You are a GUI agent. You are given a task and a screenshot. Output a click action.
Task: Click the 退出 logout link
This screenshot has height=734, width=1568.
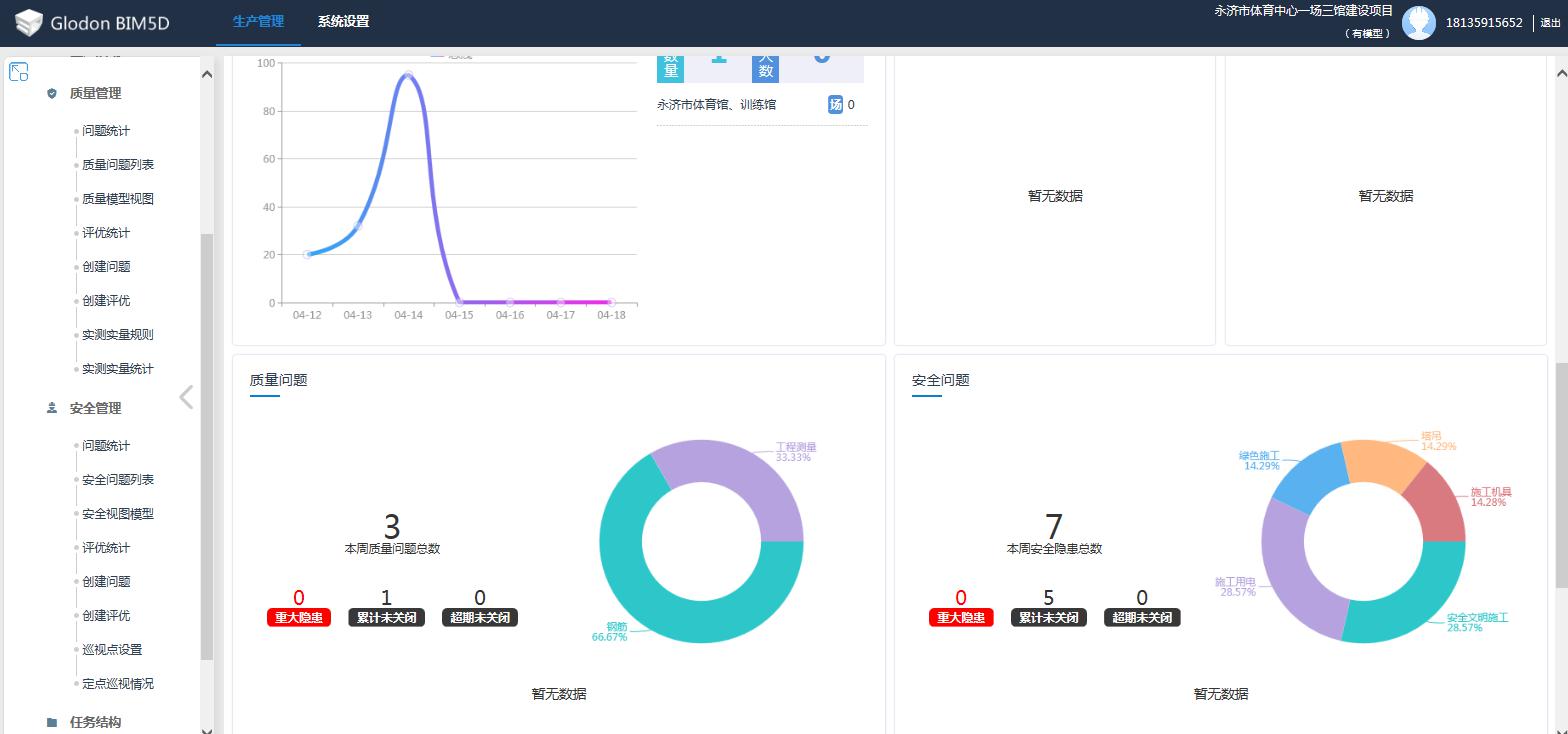(1550, 22)
